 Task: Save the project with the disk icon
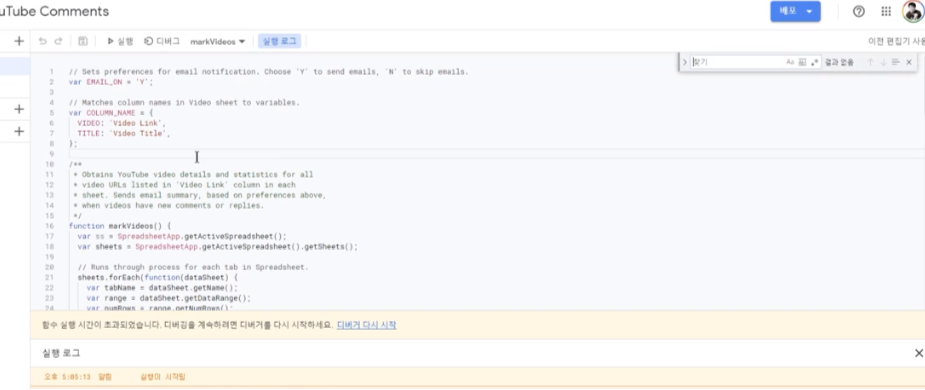coord(83,41)
